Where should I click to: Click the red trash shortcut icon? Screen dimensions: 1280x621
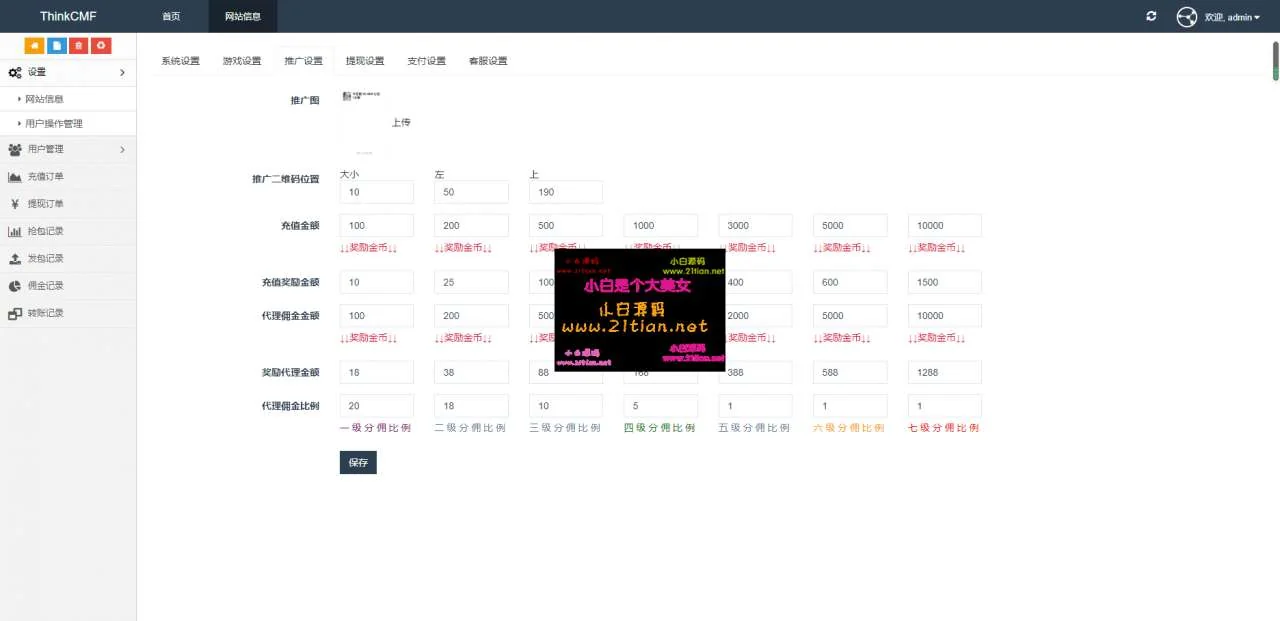pyautogui.click(x=79, y=46)
